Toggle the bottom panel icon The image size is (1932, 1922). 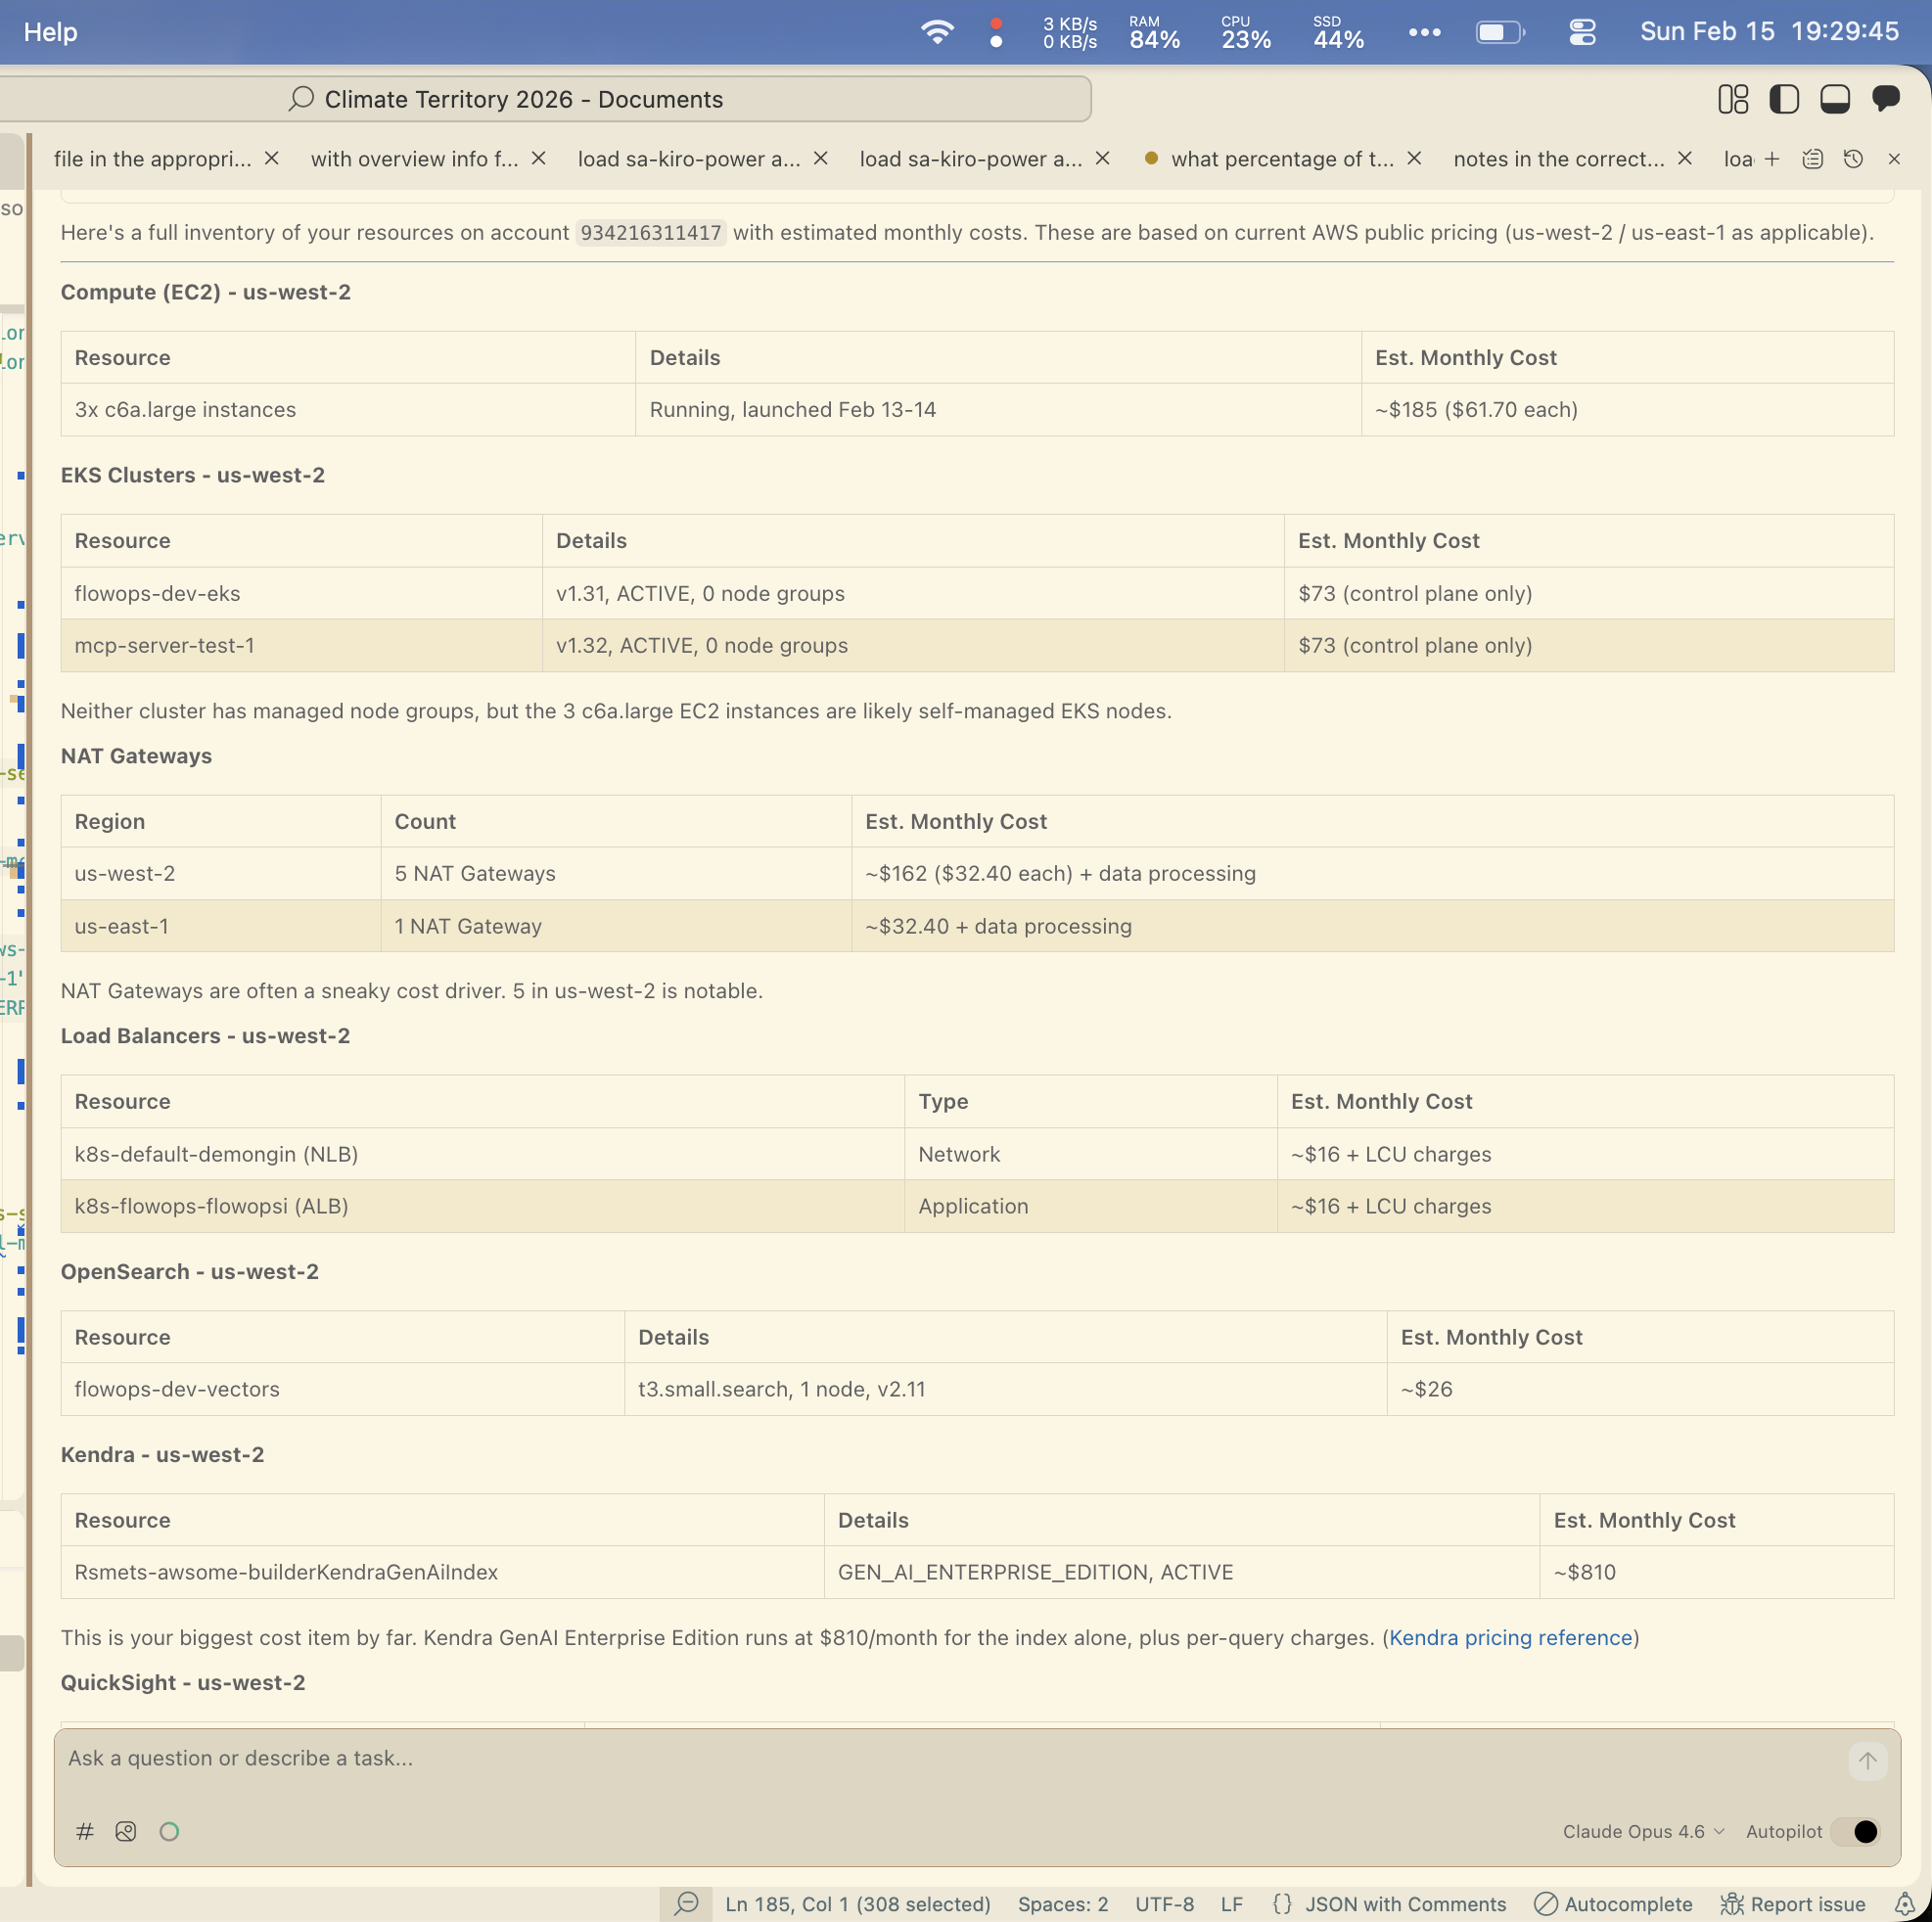pyautogui.click(x=1835, y=99)
